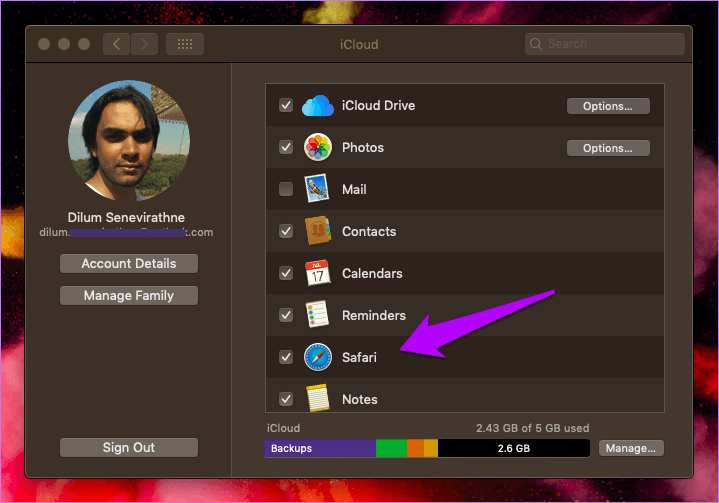Click the Contacts book icon
Viewport: 719px width, 503px height.
click(x=318, y=231)
